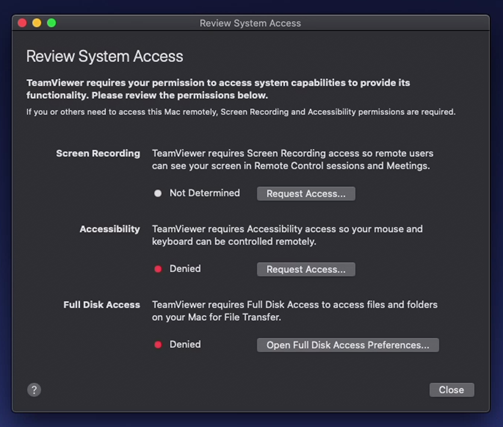Click the bold 'TeamViewer requires your permission' paragraph
The width and height of the screenshot is (503, 427).
(x=218, y=89)
